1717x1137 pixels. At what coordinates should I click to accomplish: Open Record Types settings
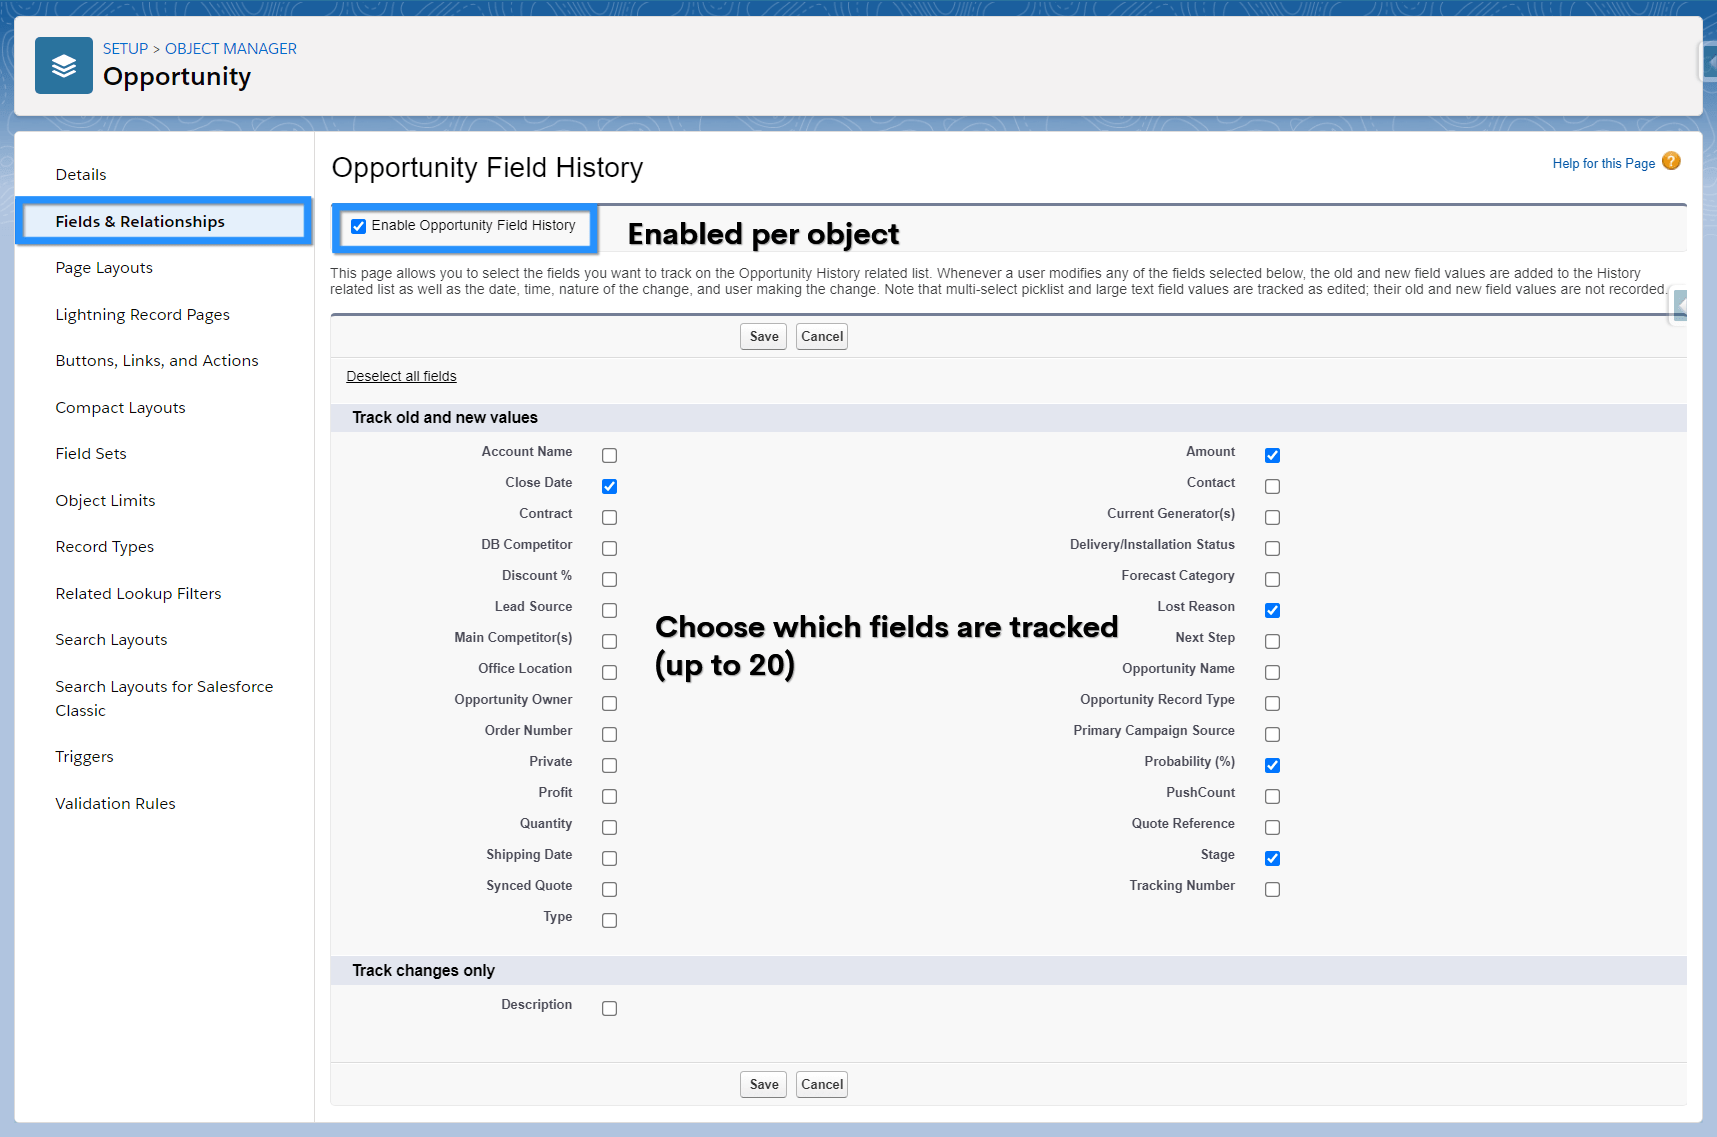[x=104, y=546]
